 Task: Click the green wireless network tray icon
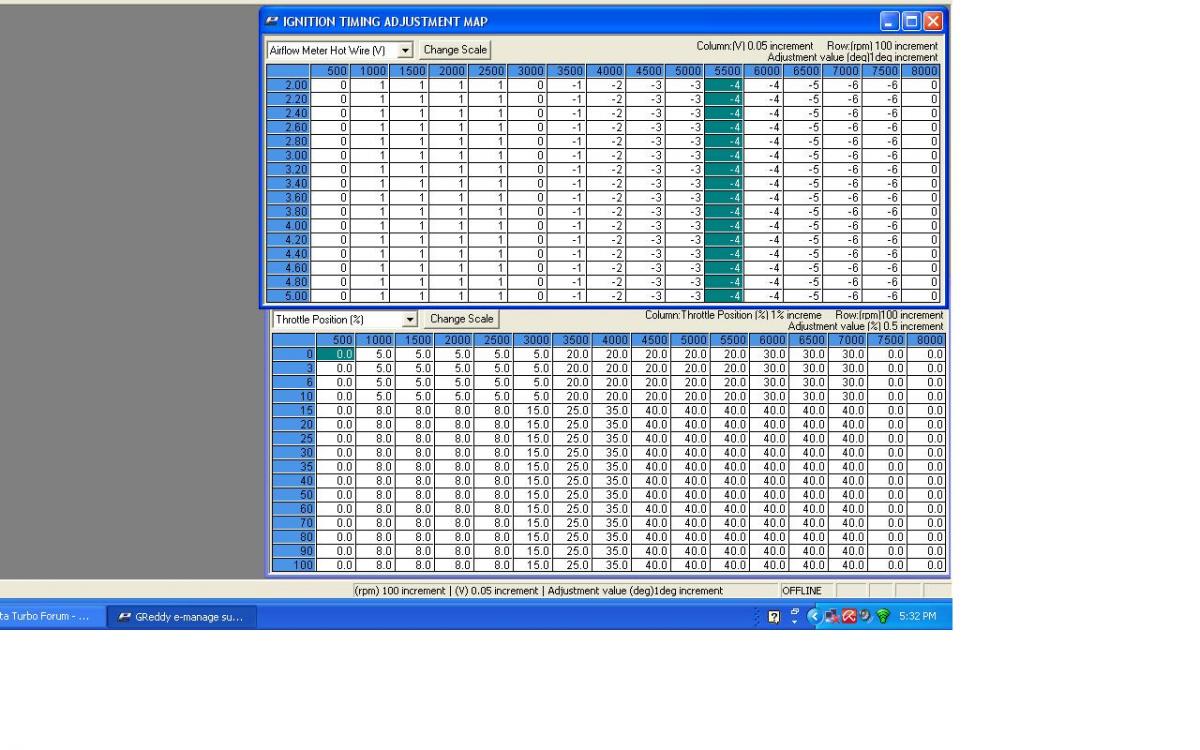[882, 616]
